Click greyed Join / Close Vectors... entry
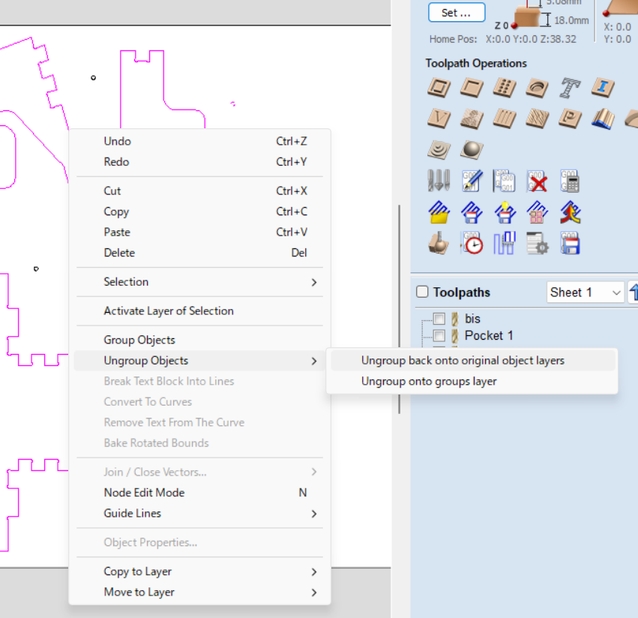Screen dimensions: 638x618 (199, 472)
